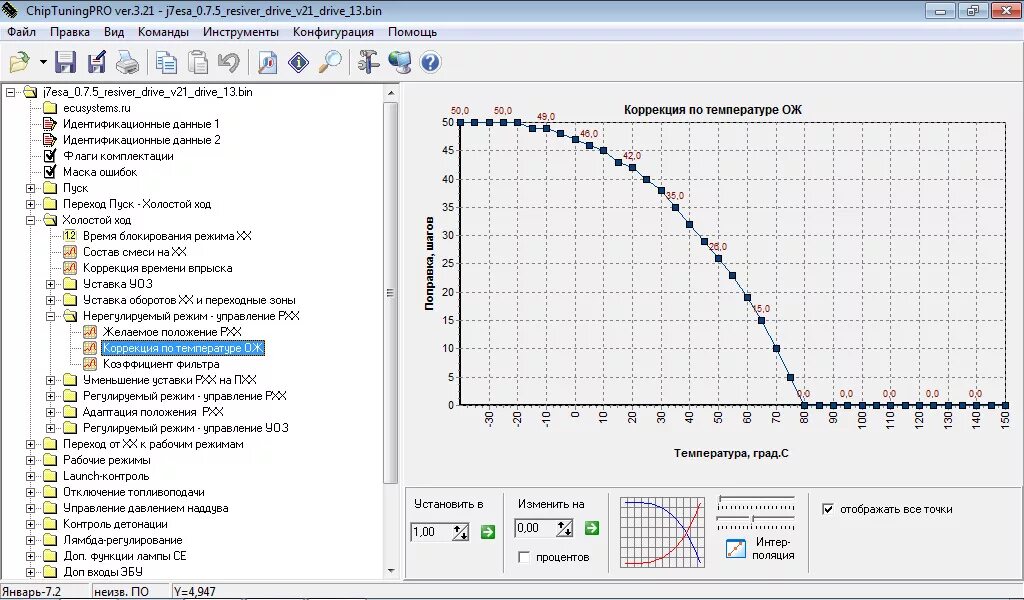1024x600 pixels.
Task: Click the hammer and wrench settings icon
Action: (368, 63)
